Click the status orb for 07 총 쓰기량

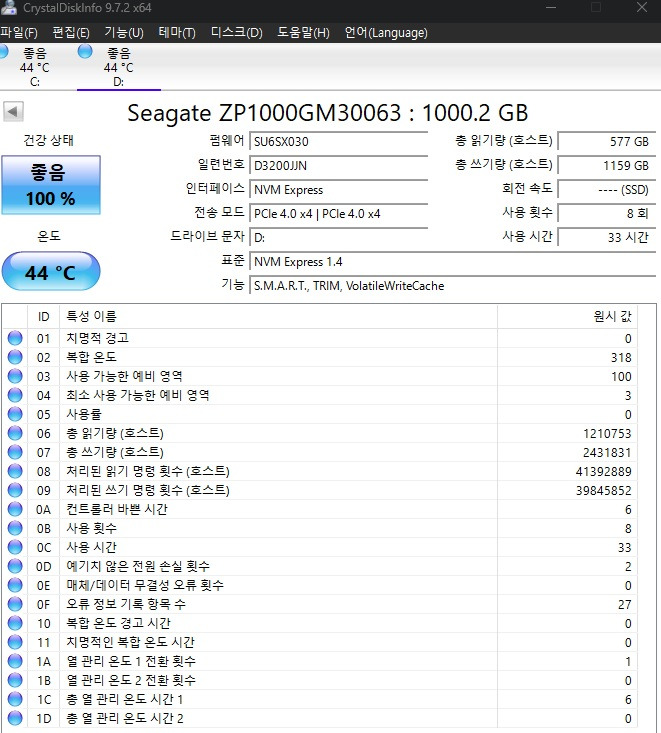pos(15,452)
